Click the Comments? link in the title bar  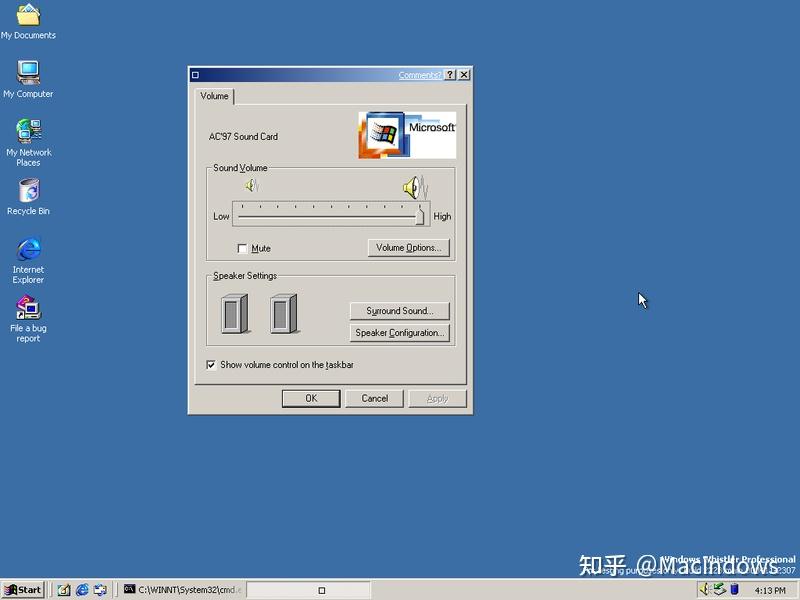(x=423, y=74)
